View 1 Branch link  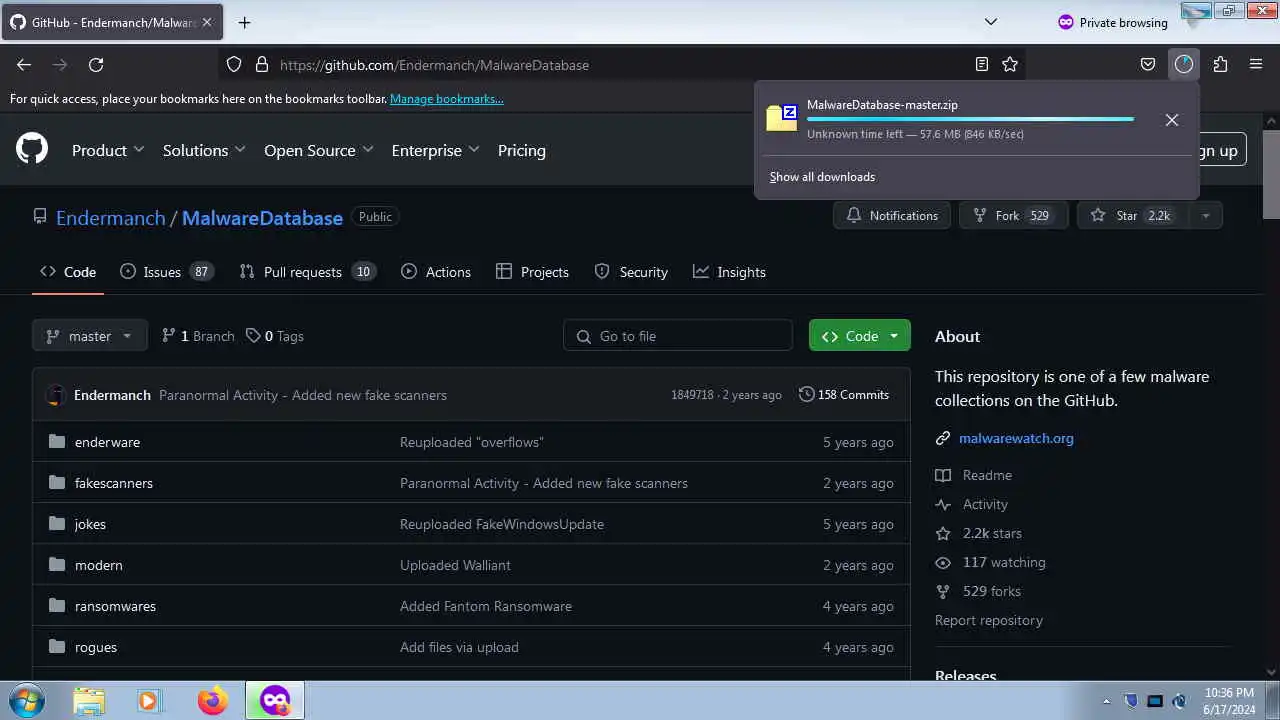point(198,336)
